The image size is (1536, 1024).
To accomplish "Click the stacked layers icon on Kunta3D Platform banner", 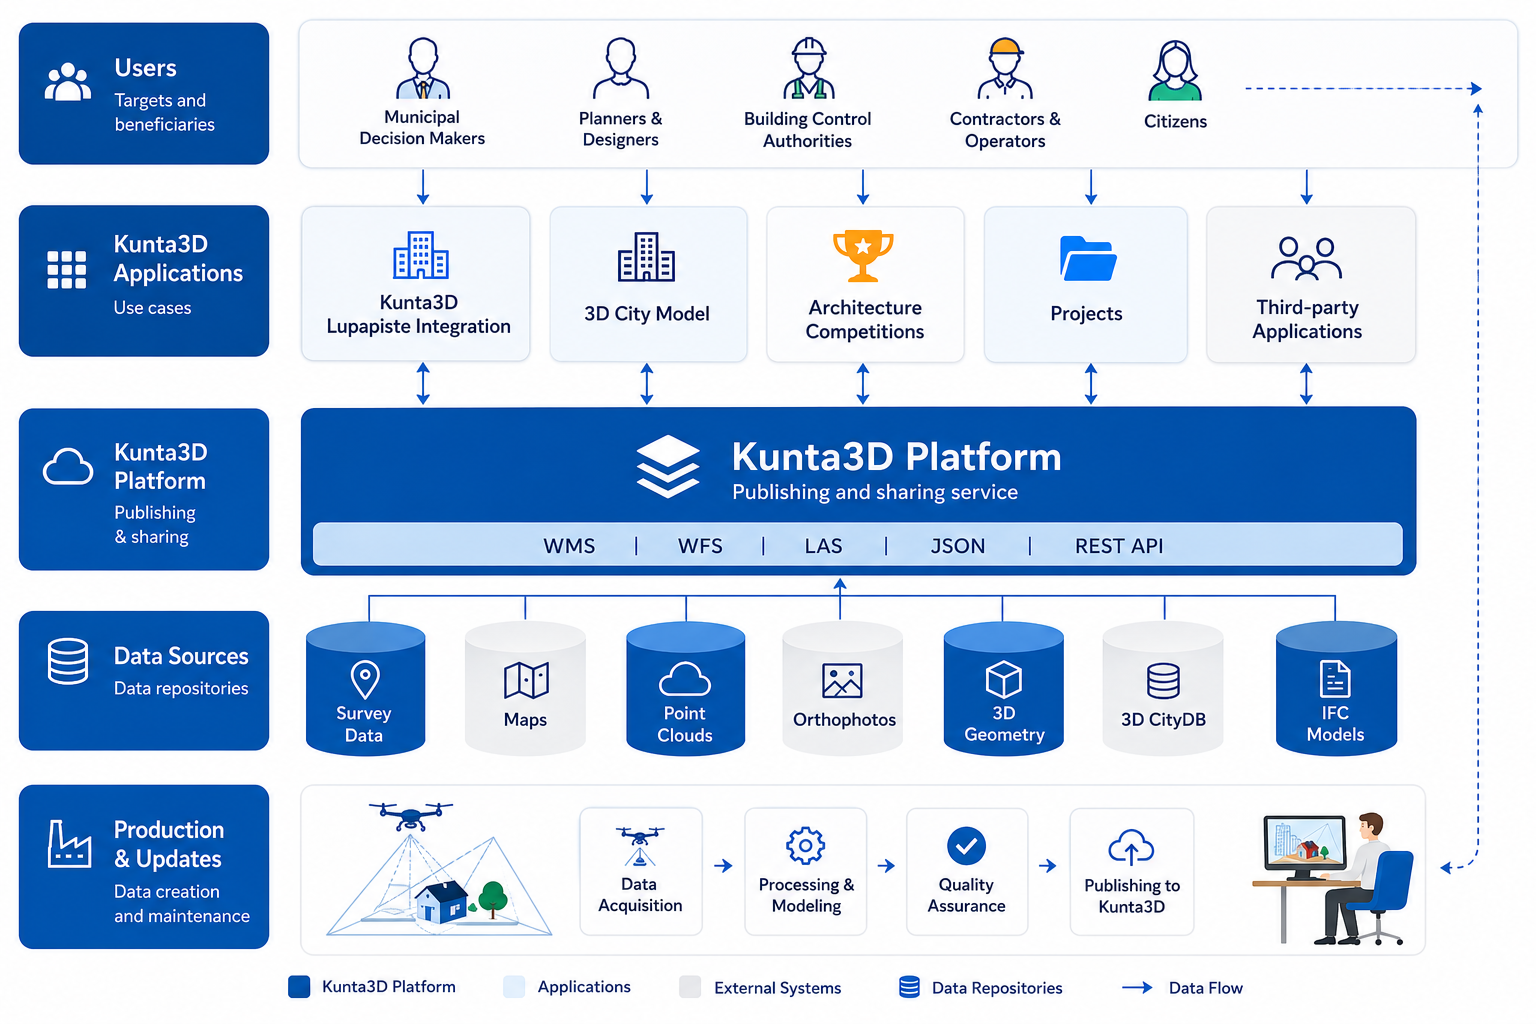I will (x=668, y=467).
